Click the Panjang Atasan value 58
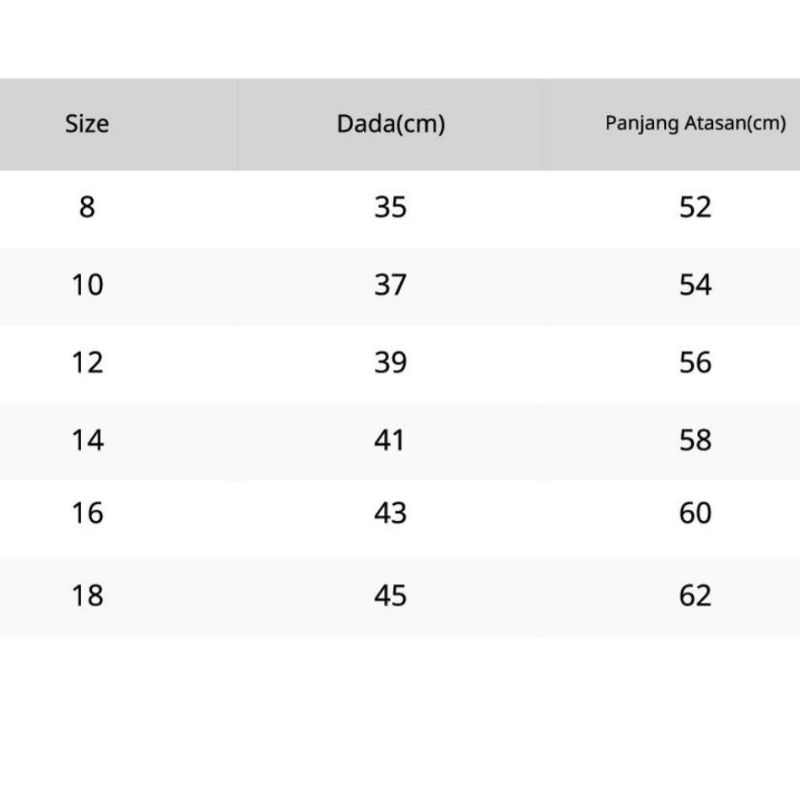The width and height of the screenshot is (800, 800). click(695, 439)
